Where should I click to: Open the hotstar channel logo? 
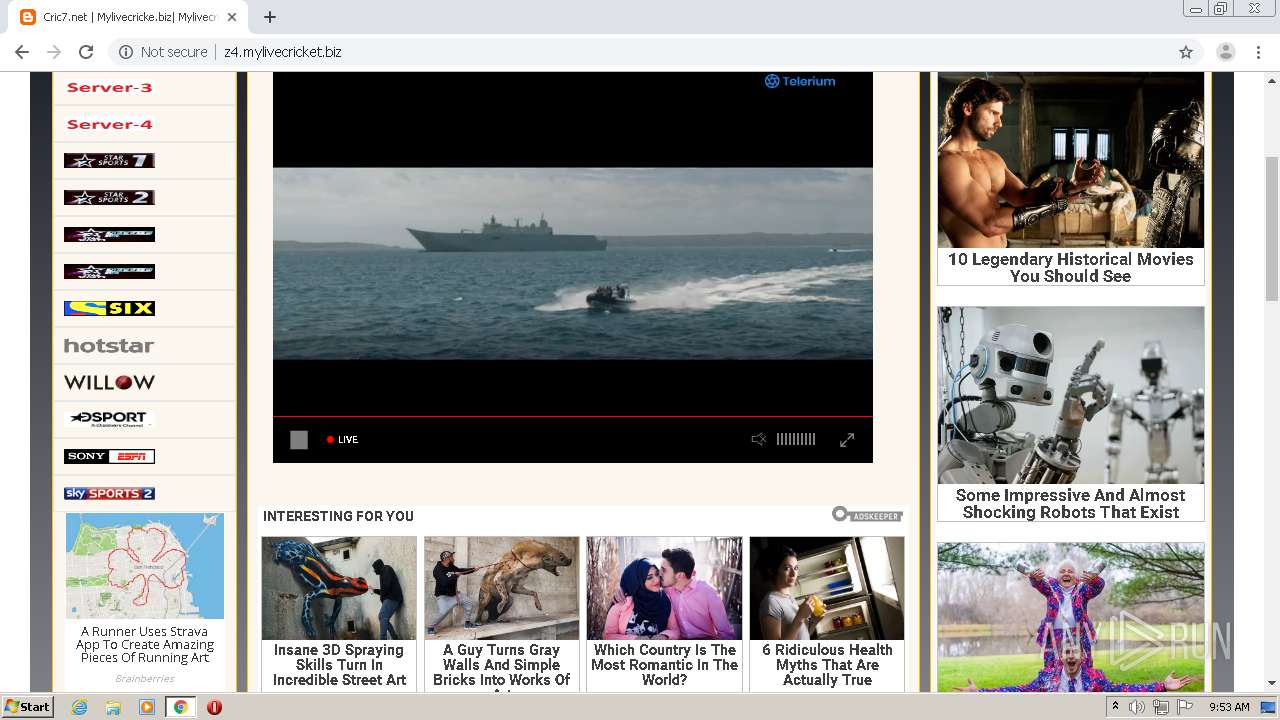click(x=109, y=346)
